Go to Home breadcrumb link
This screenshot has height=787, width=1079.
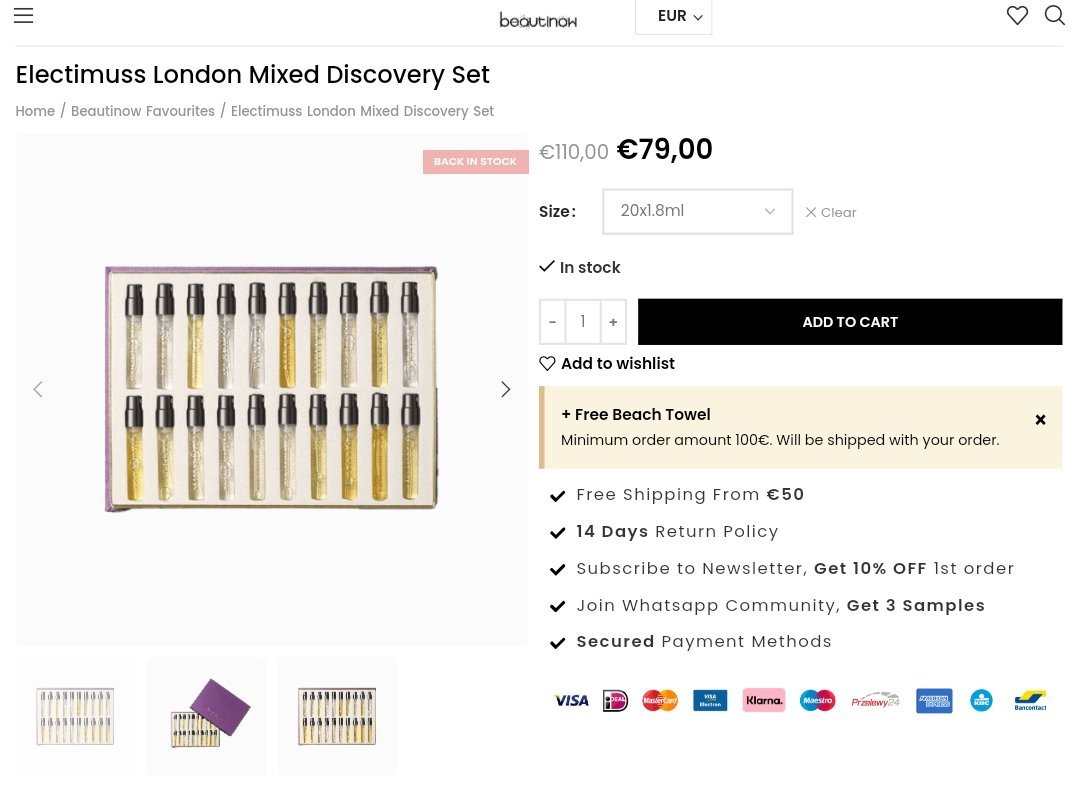click(x=35, y=112)
